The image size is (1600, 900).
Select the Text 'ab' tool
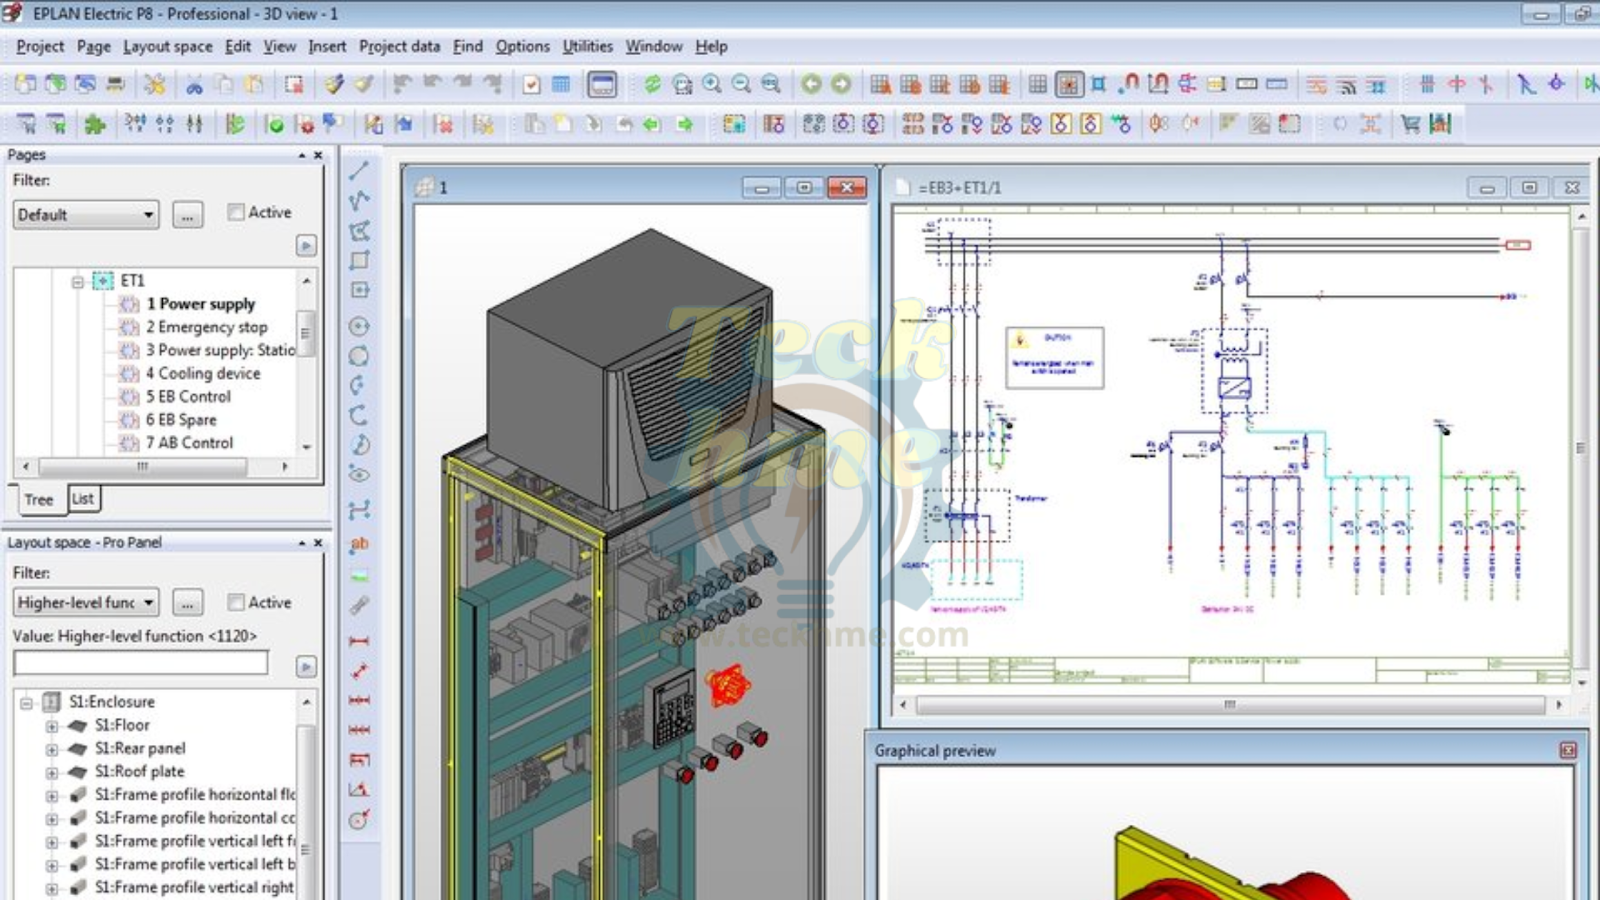359,544
